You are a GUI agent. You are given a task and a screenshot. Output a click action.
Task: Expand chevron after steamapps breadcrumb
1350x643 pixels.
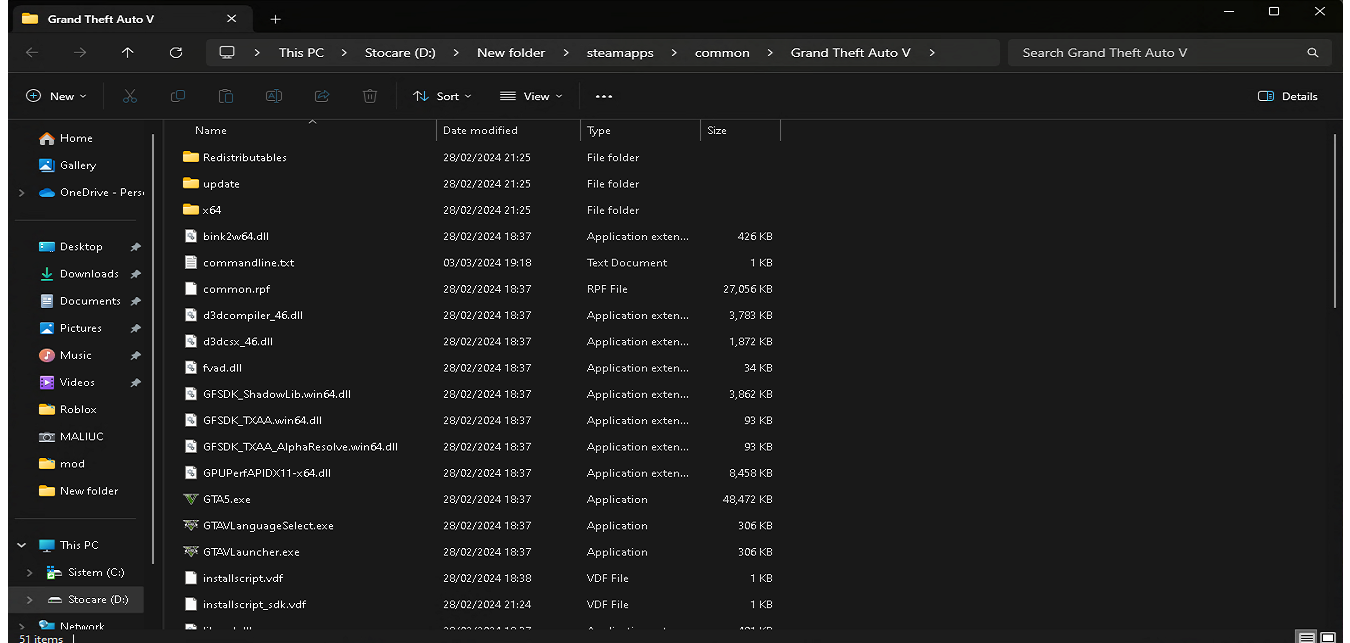click(673, 53)
